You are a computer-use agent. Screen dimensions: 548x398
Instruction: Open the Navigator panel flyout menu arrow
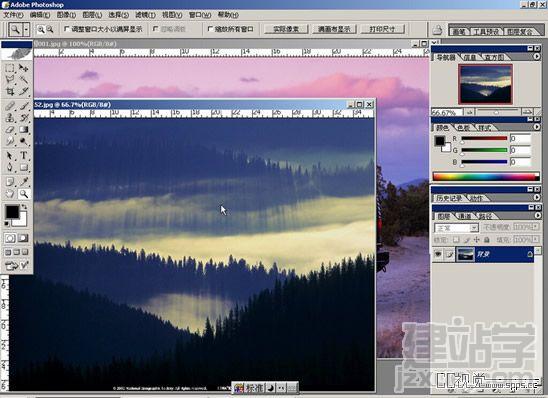click(537, 56)
